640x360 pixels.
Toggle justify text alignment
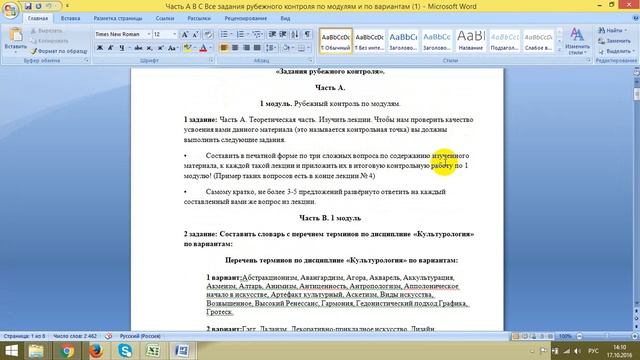pyautogui.click(x=257, y=48)
